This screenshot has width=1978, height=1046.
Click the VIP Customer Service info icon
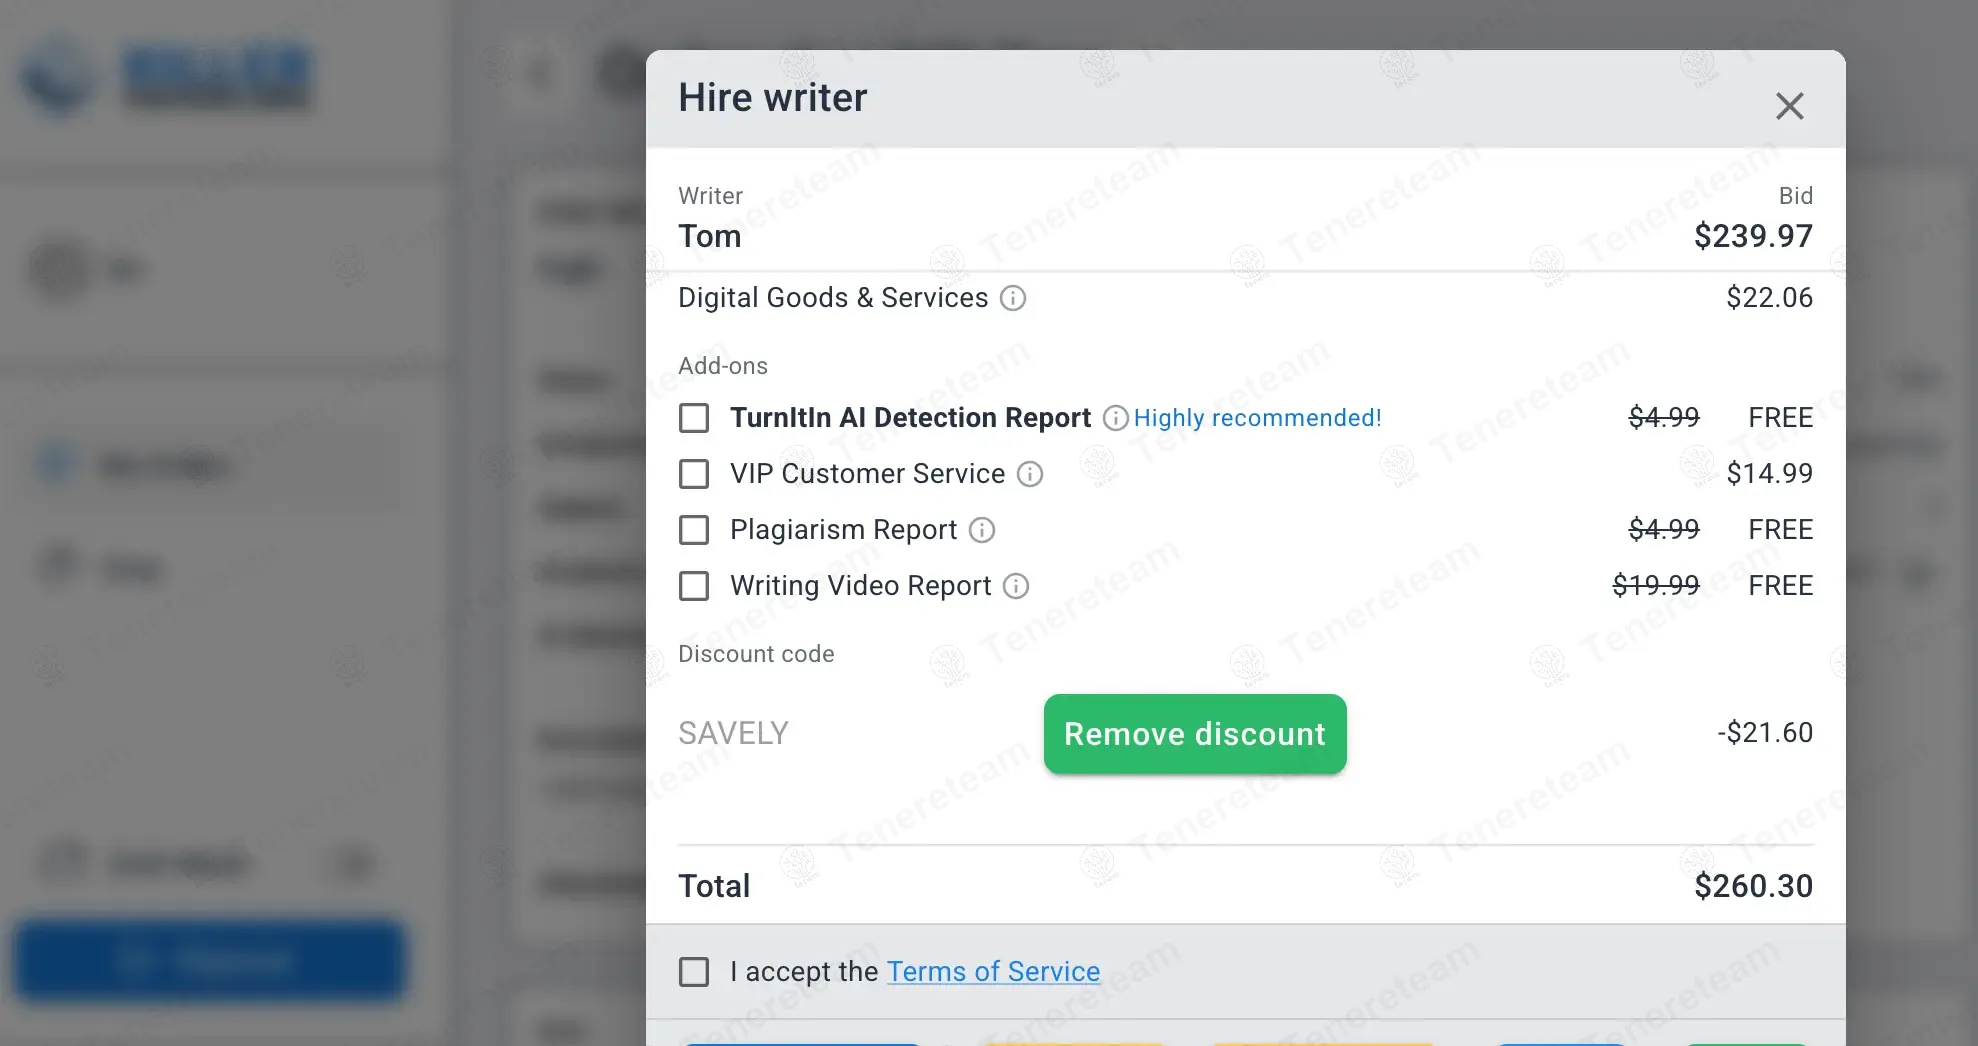(1030, 474)
